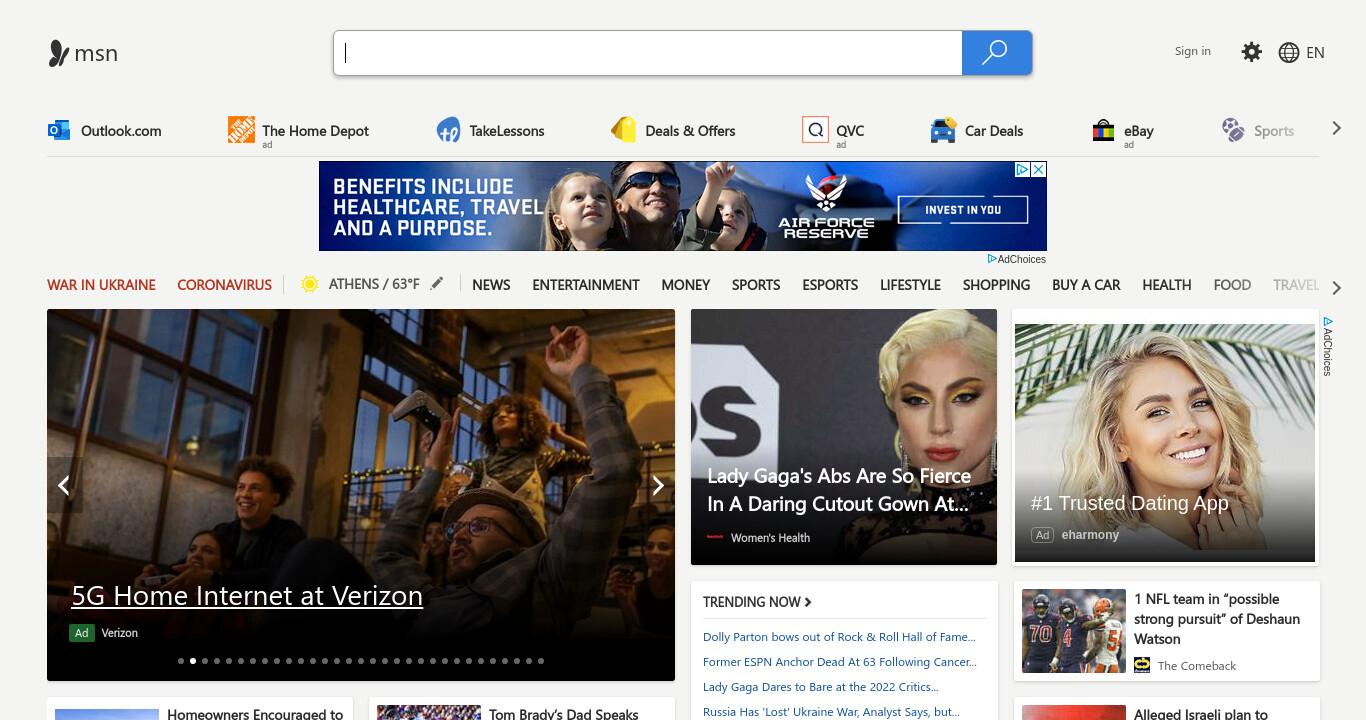Open WAR IN UKRAINE section
The height and width of the screenshot is (720, 1366).
[101, 285]
